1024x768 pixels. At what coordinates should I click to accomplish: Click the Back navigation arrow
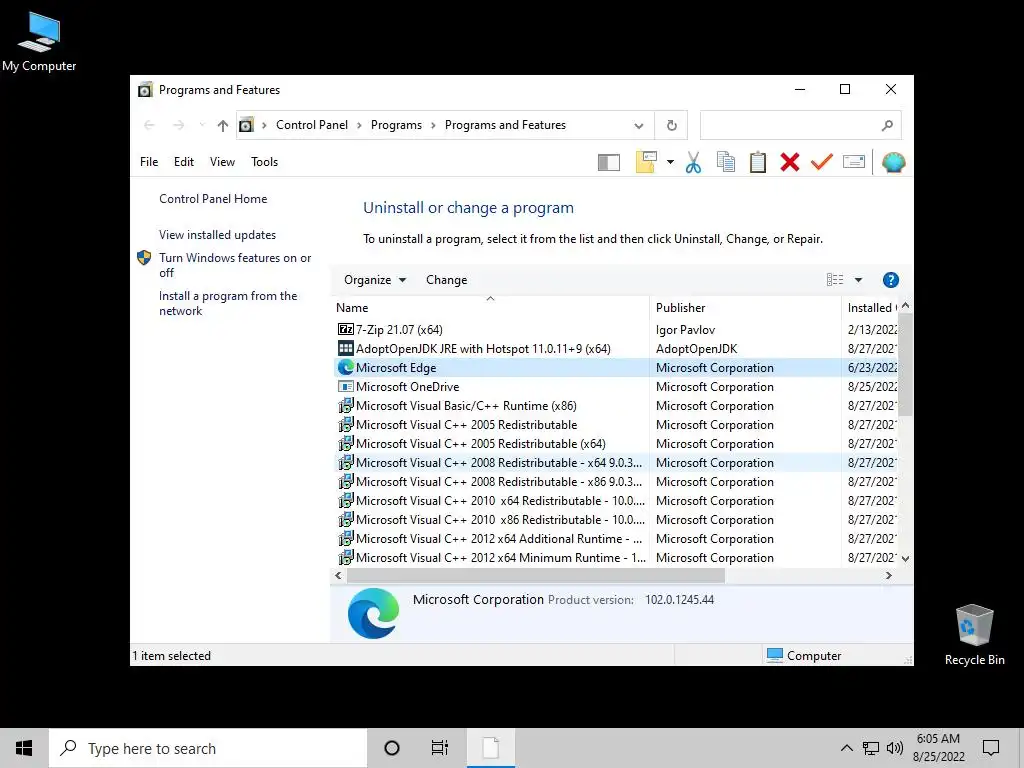click(x=149, y=125)
